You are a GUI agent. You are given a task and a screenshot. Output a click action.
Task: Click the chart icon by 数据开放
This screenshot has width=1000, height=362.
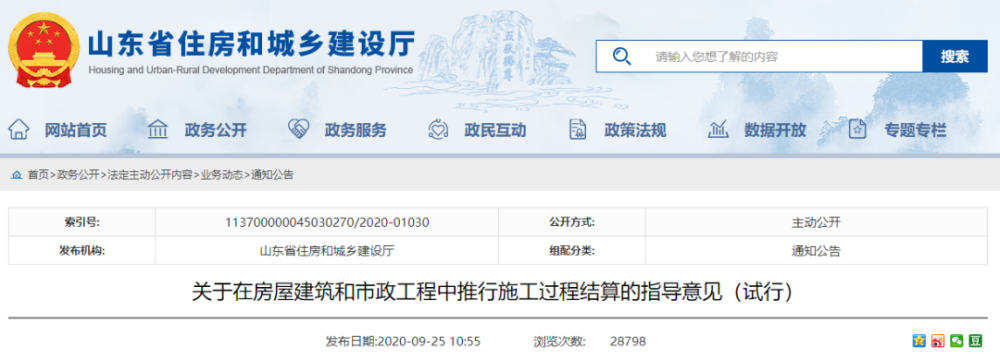(x=717, y=129)
